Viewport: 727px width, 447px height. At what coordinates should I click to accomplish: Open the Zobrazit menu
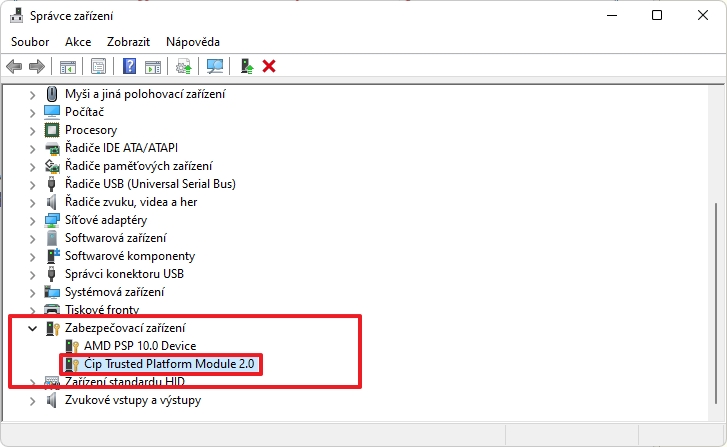coord(128,42)
